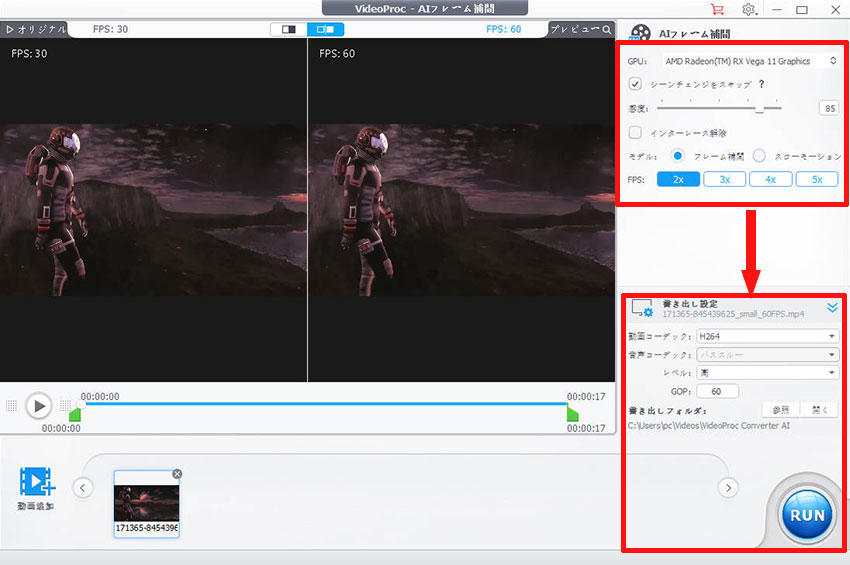Viewport: 850px width, 565px height.
Task: Switch to single-pane view mode
Action: 288,29
